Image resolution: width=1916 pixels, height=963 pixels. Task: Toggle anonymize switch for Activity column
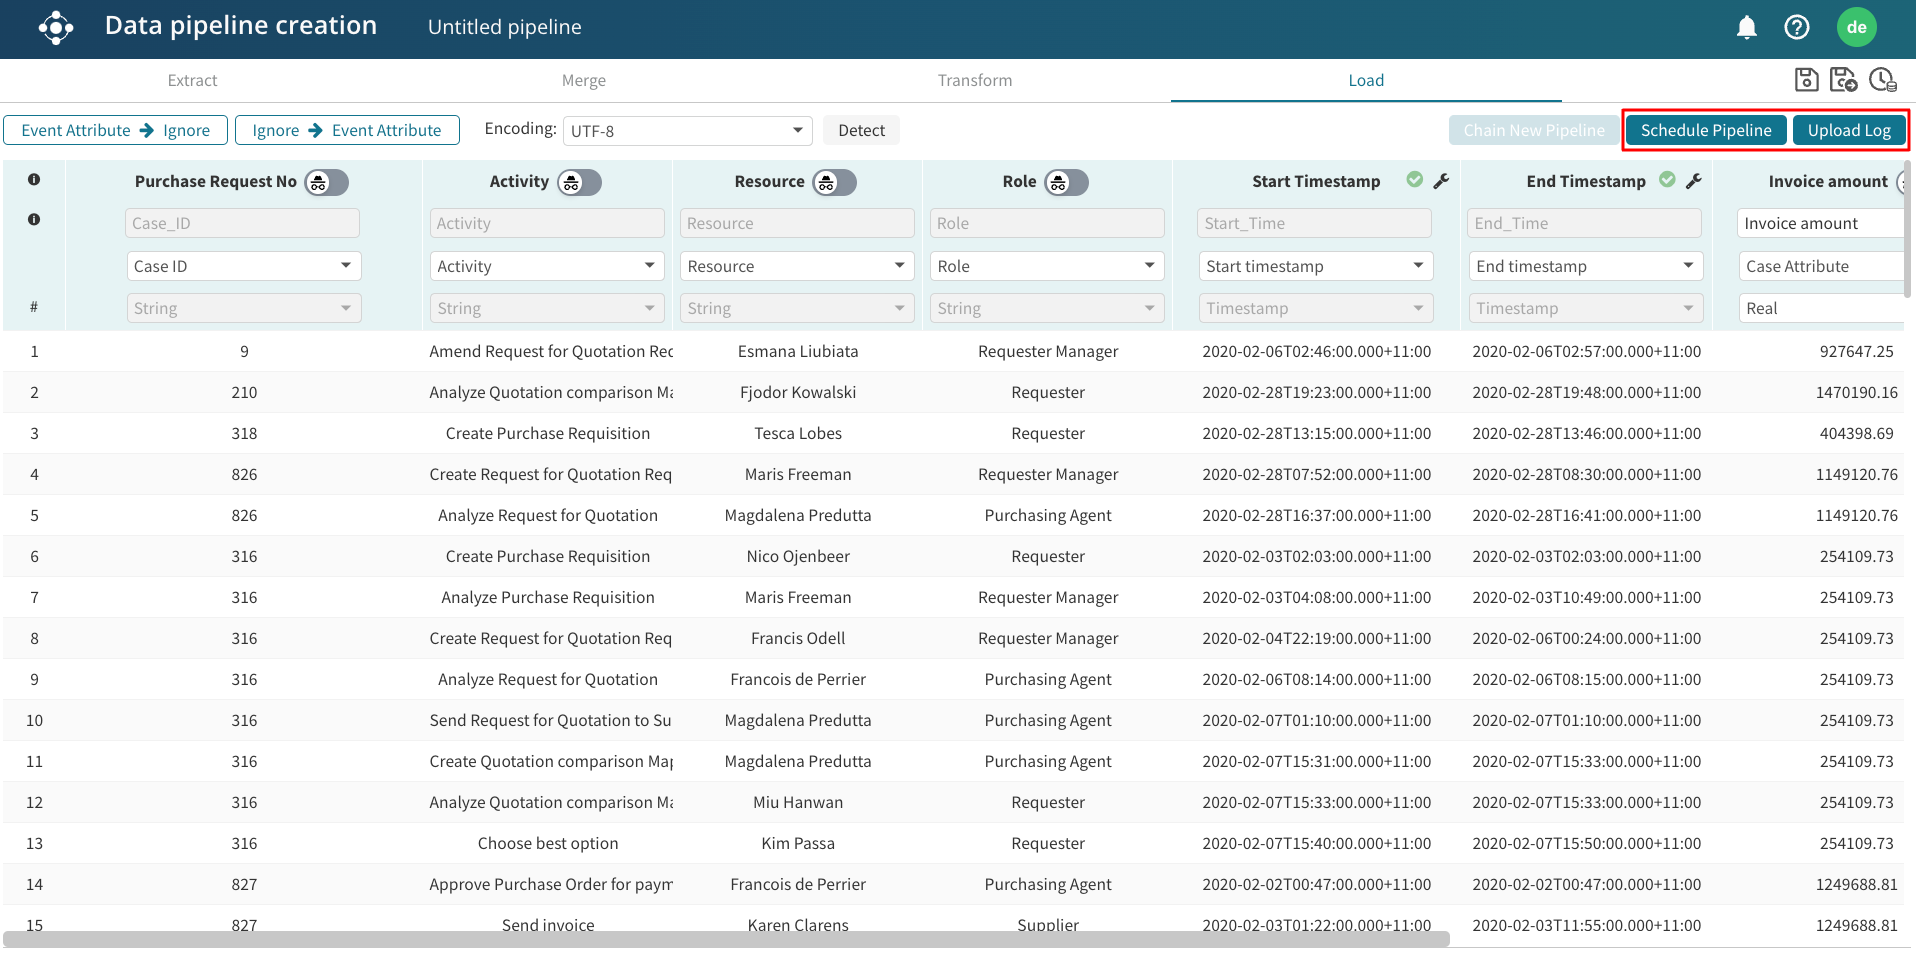coord(579,182)
